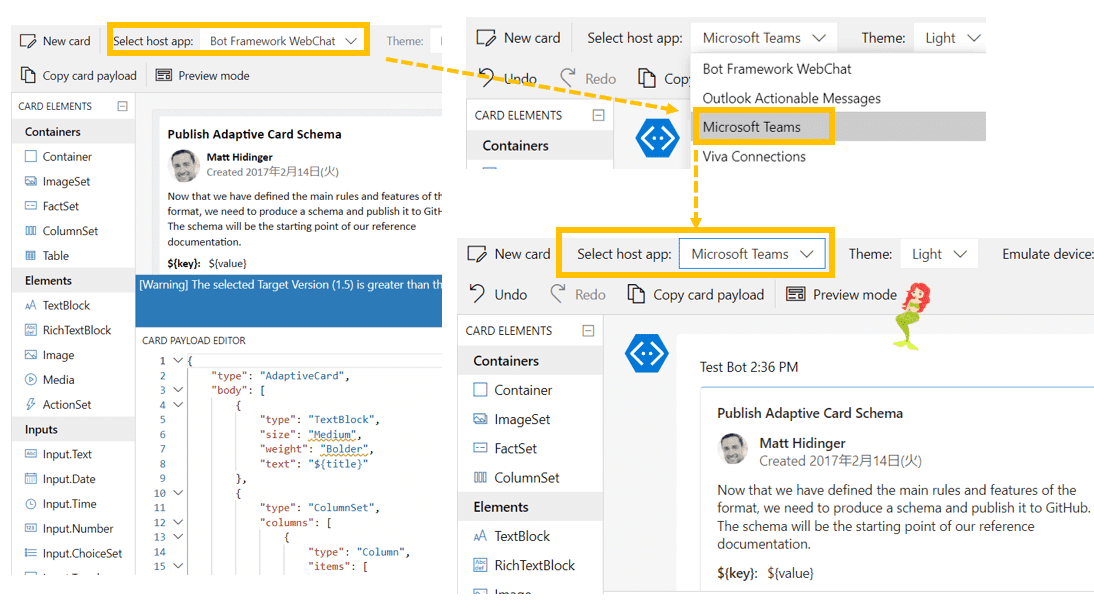Choose Outlook Actionable Messages from the host list

pyautogui.click(x=791, y=98)
